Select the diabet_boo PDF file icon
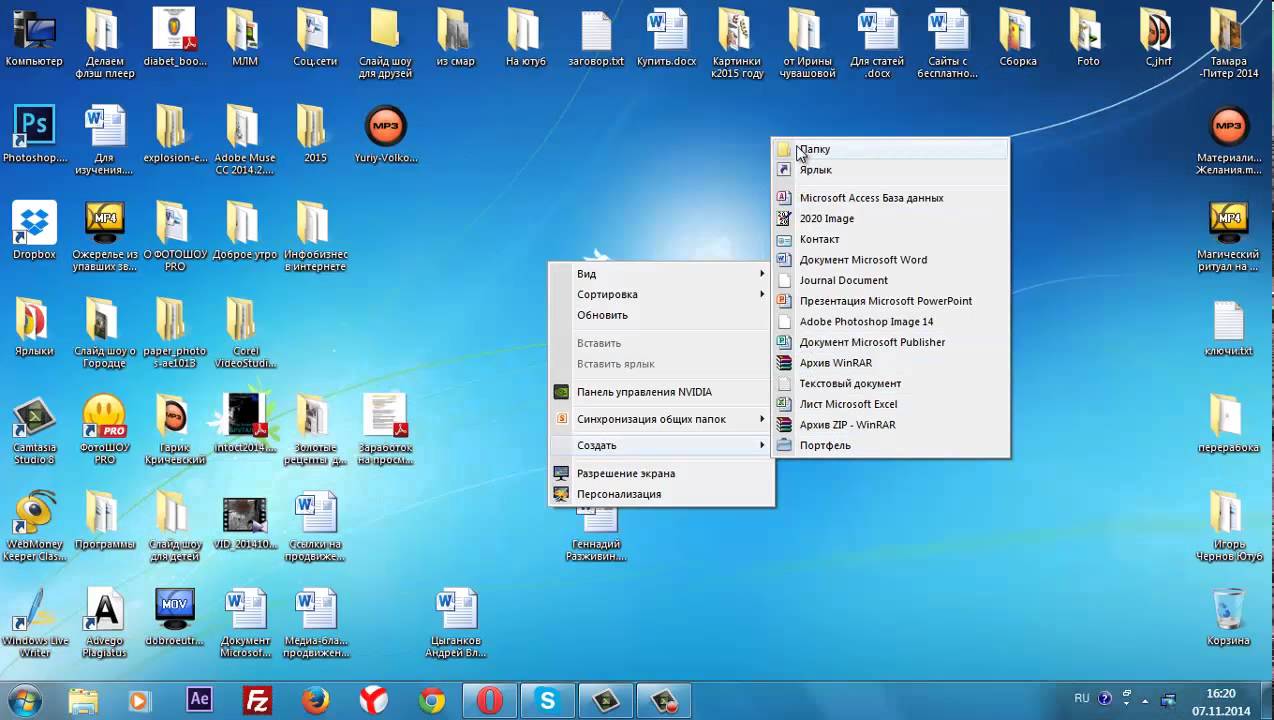This screenshot has width=1274, height=720. coord(175,38)
